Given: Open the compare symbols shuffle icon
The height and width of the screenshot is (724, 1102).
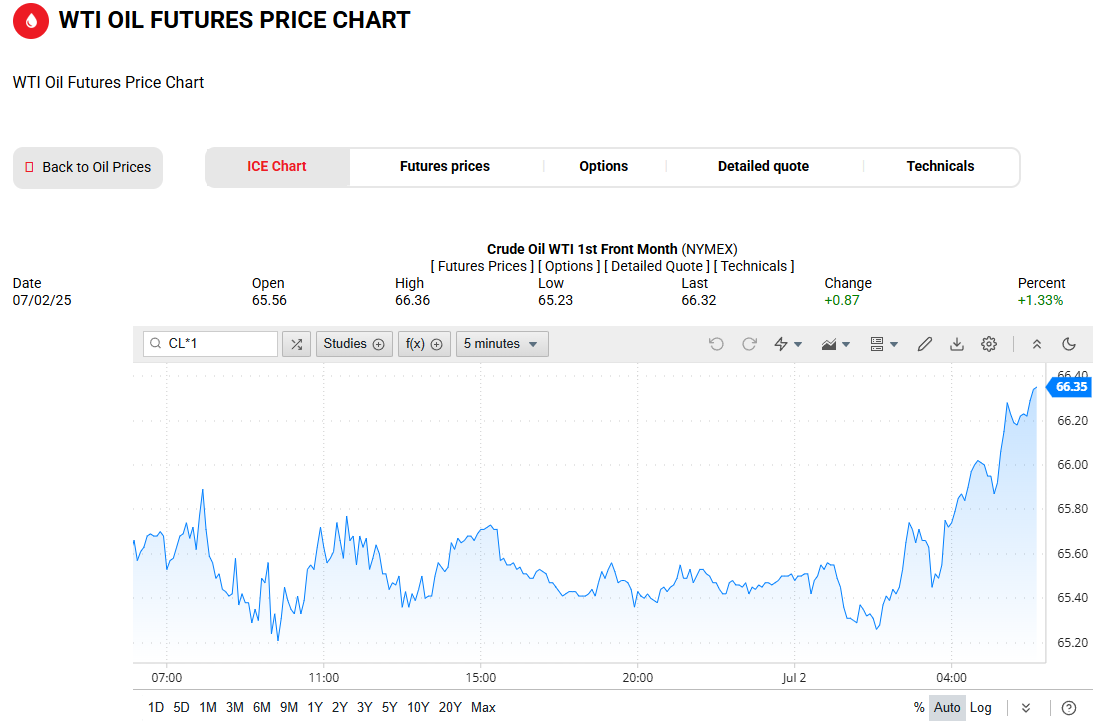Looking at the screenshot, I should pos(297,344).
